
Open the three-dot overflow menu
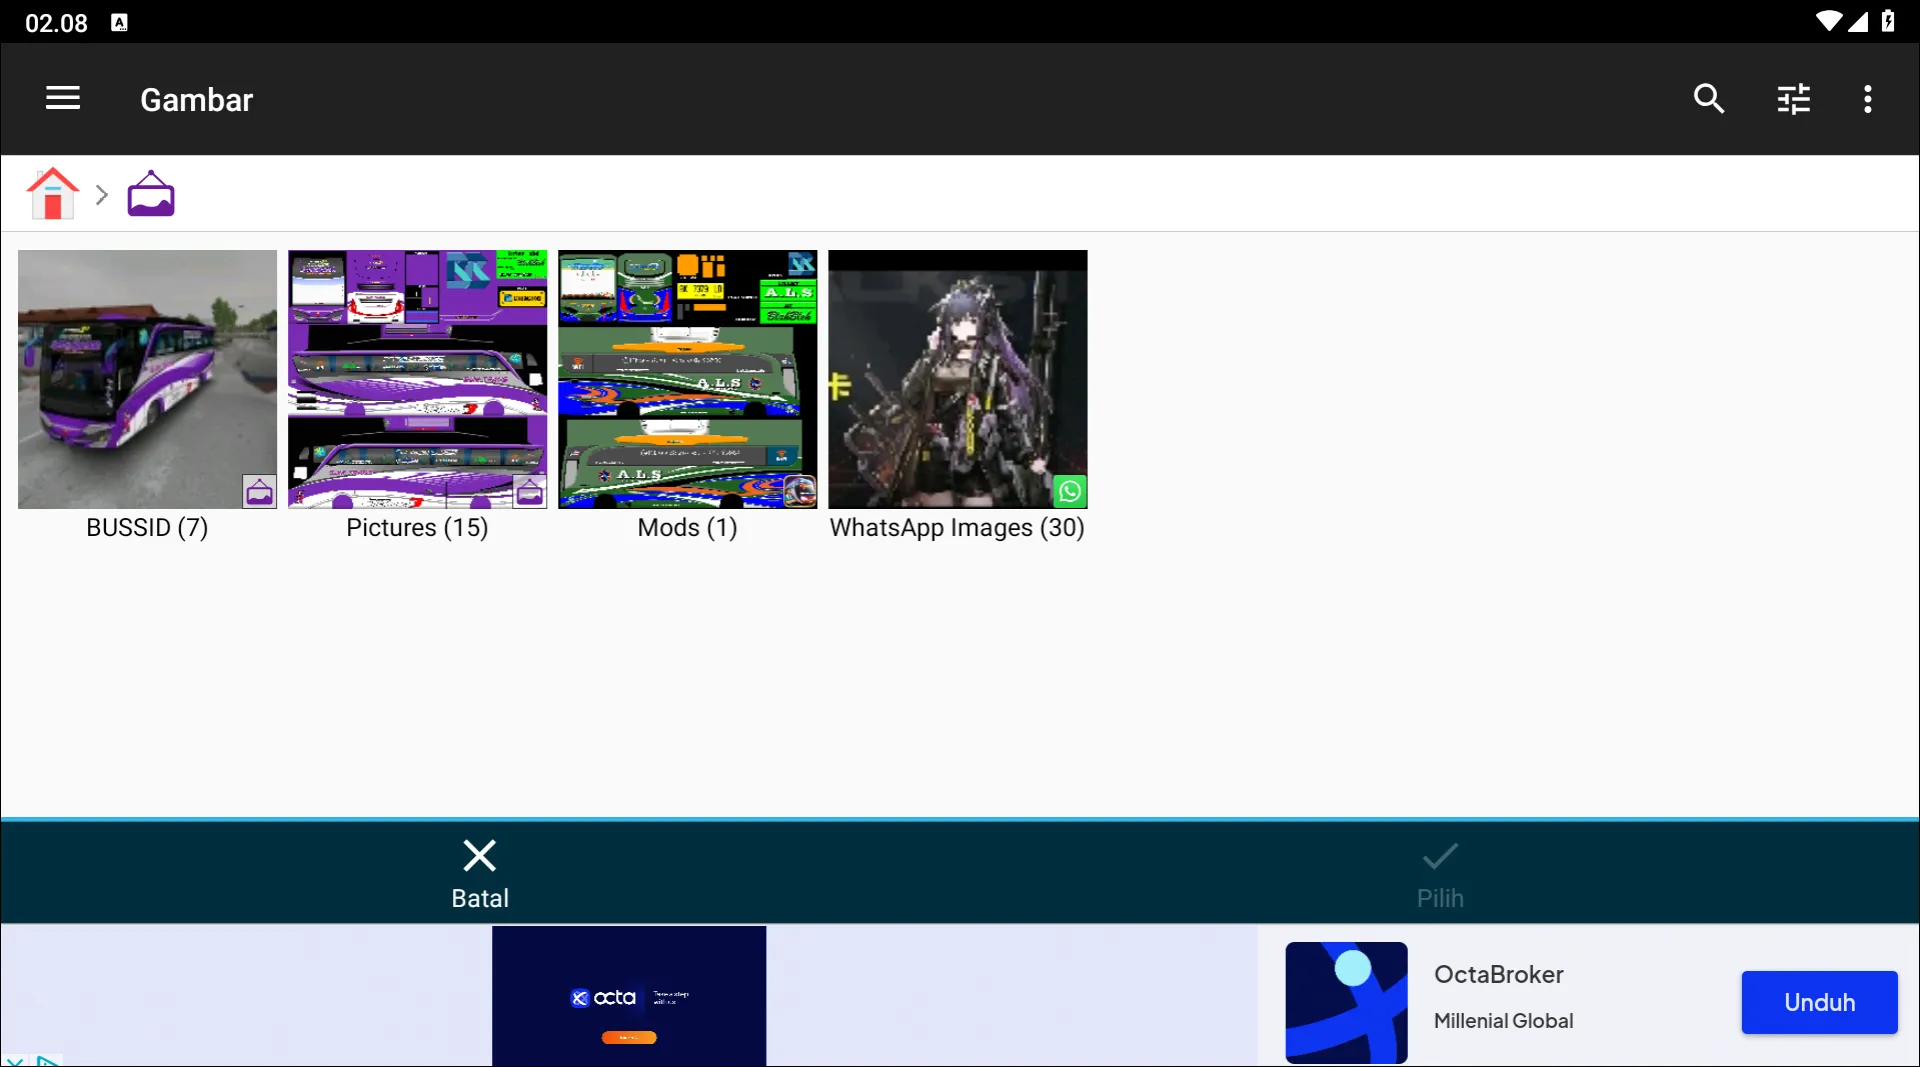coord(1867,98)
